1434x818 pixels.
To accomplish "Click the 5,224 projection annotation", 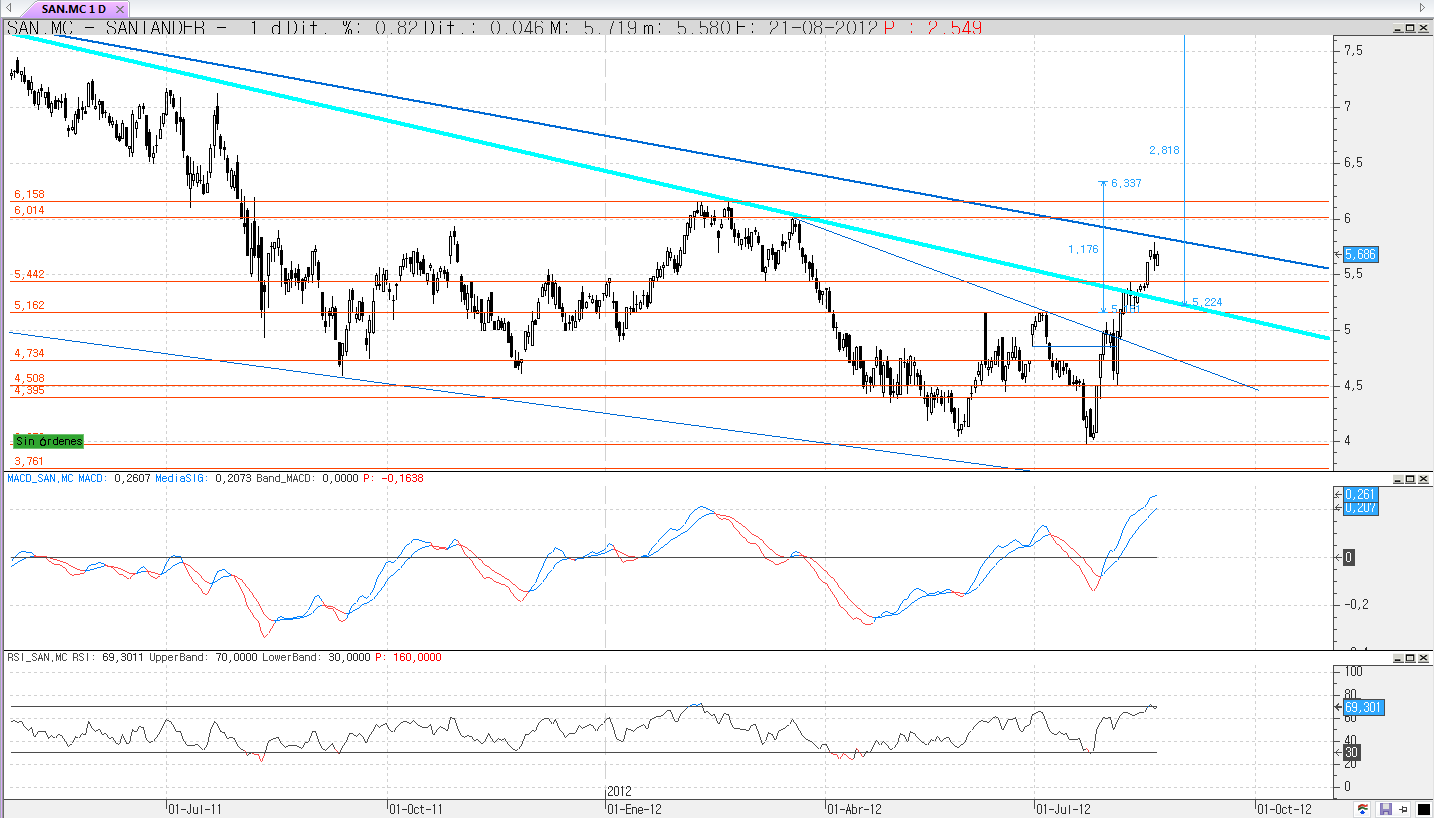I will point(1206,301).
